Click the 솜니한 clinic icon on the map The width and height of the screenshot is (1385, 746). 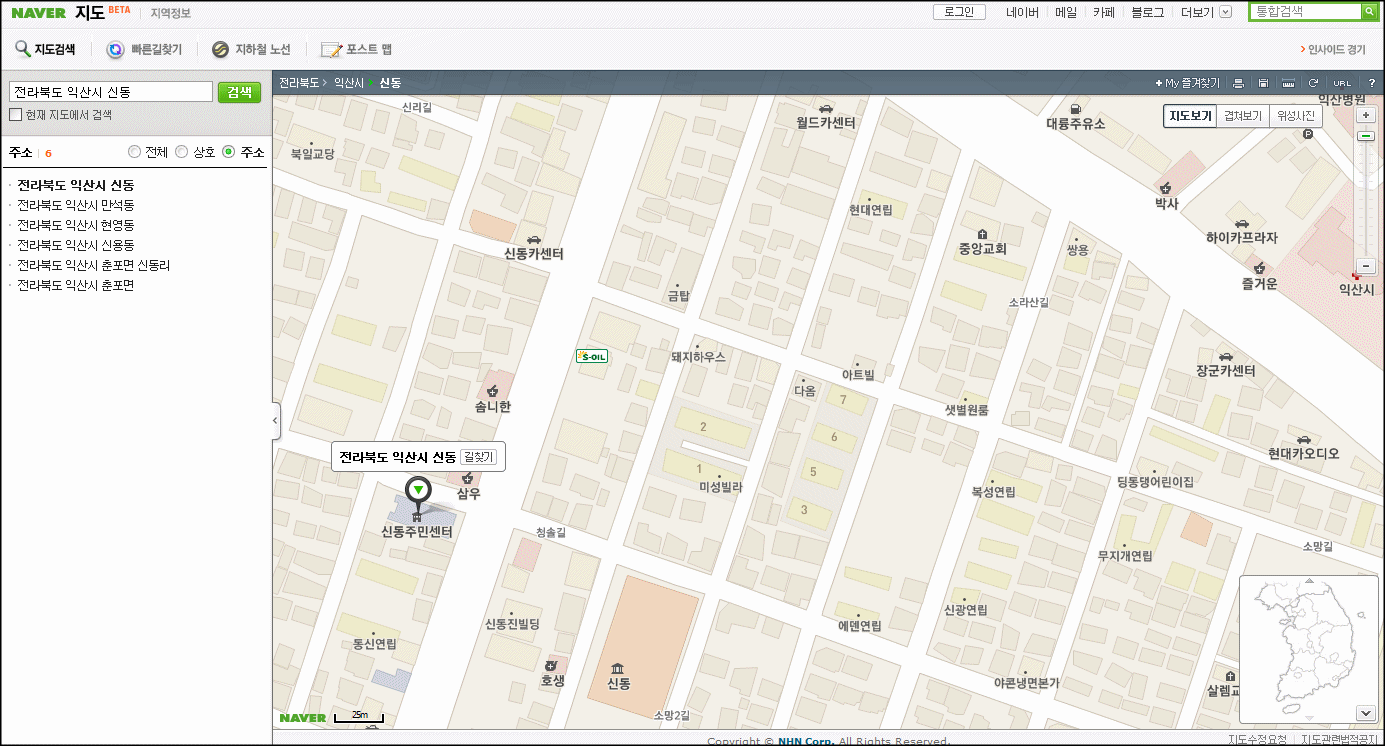pos(492,391)
